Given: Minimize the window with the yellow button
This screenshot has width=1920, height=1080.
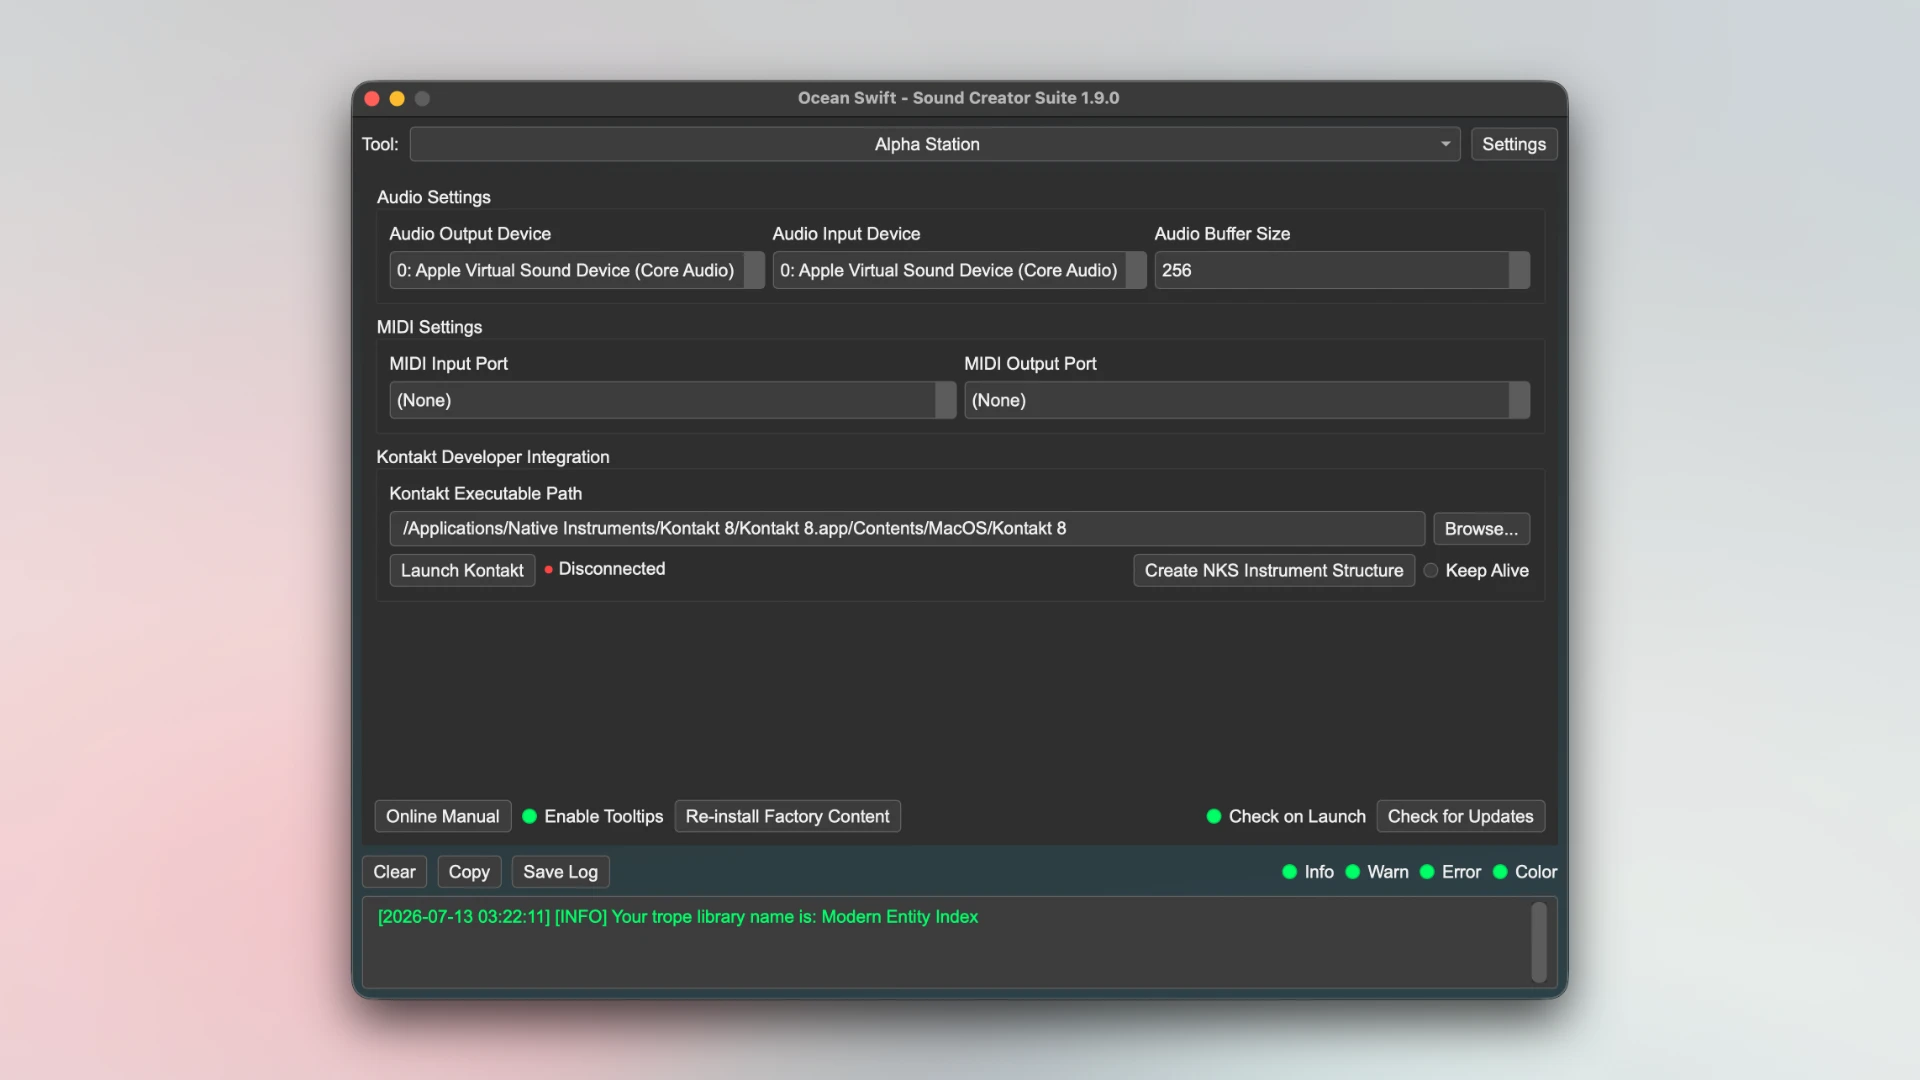Looking at the screenshot, I should pyautogui.click(x=397, y=98).
